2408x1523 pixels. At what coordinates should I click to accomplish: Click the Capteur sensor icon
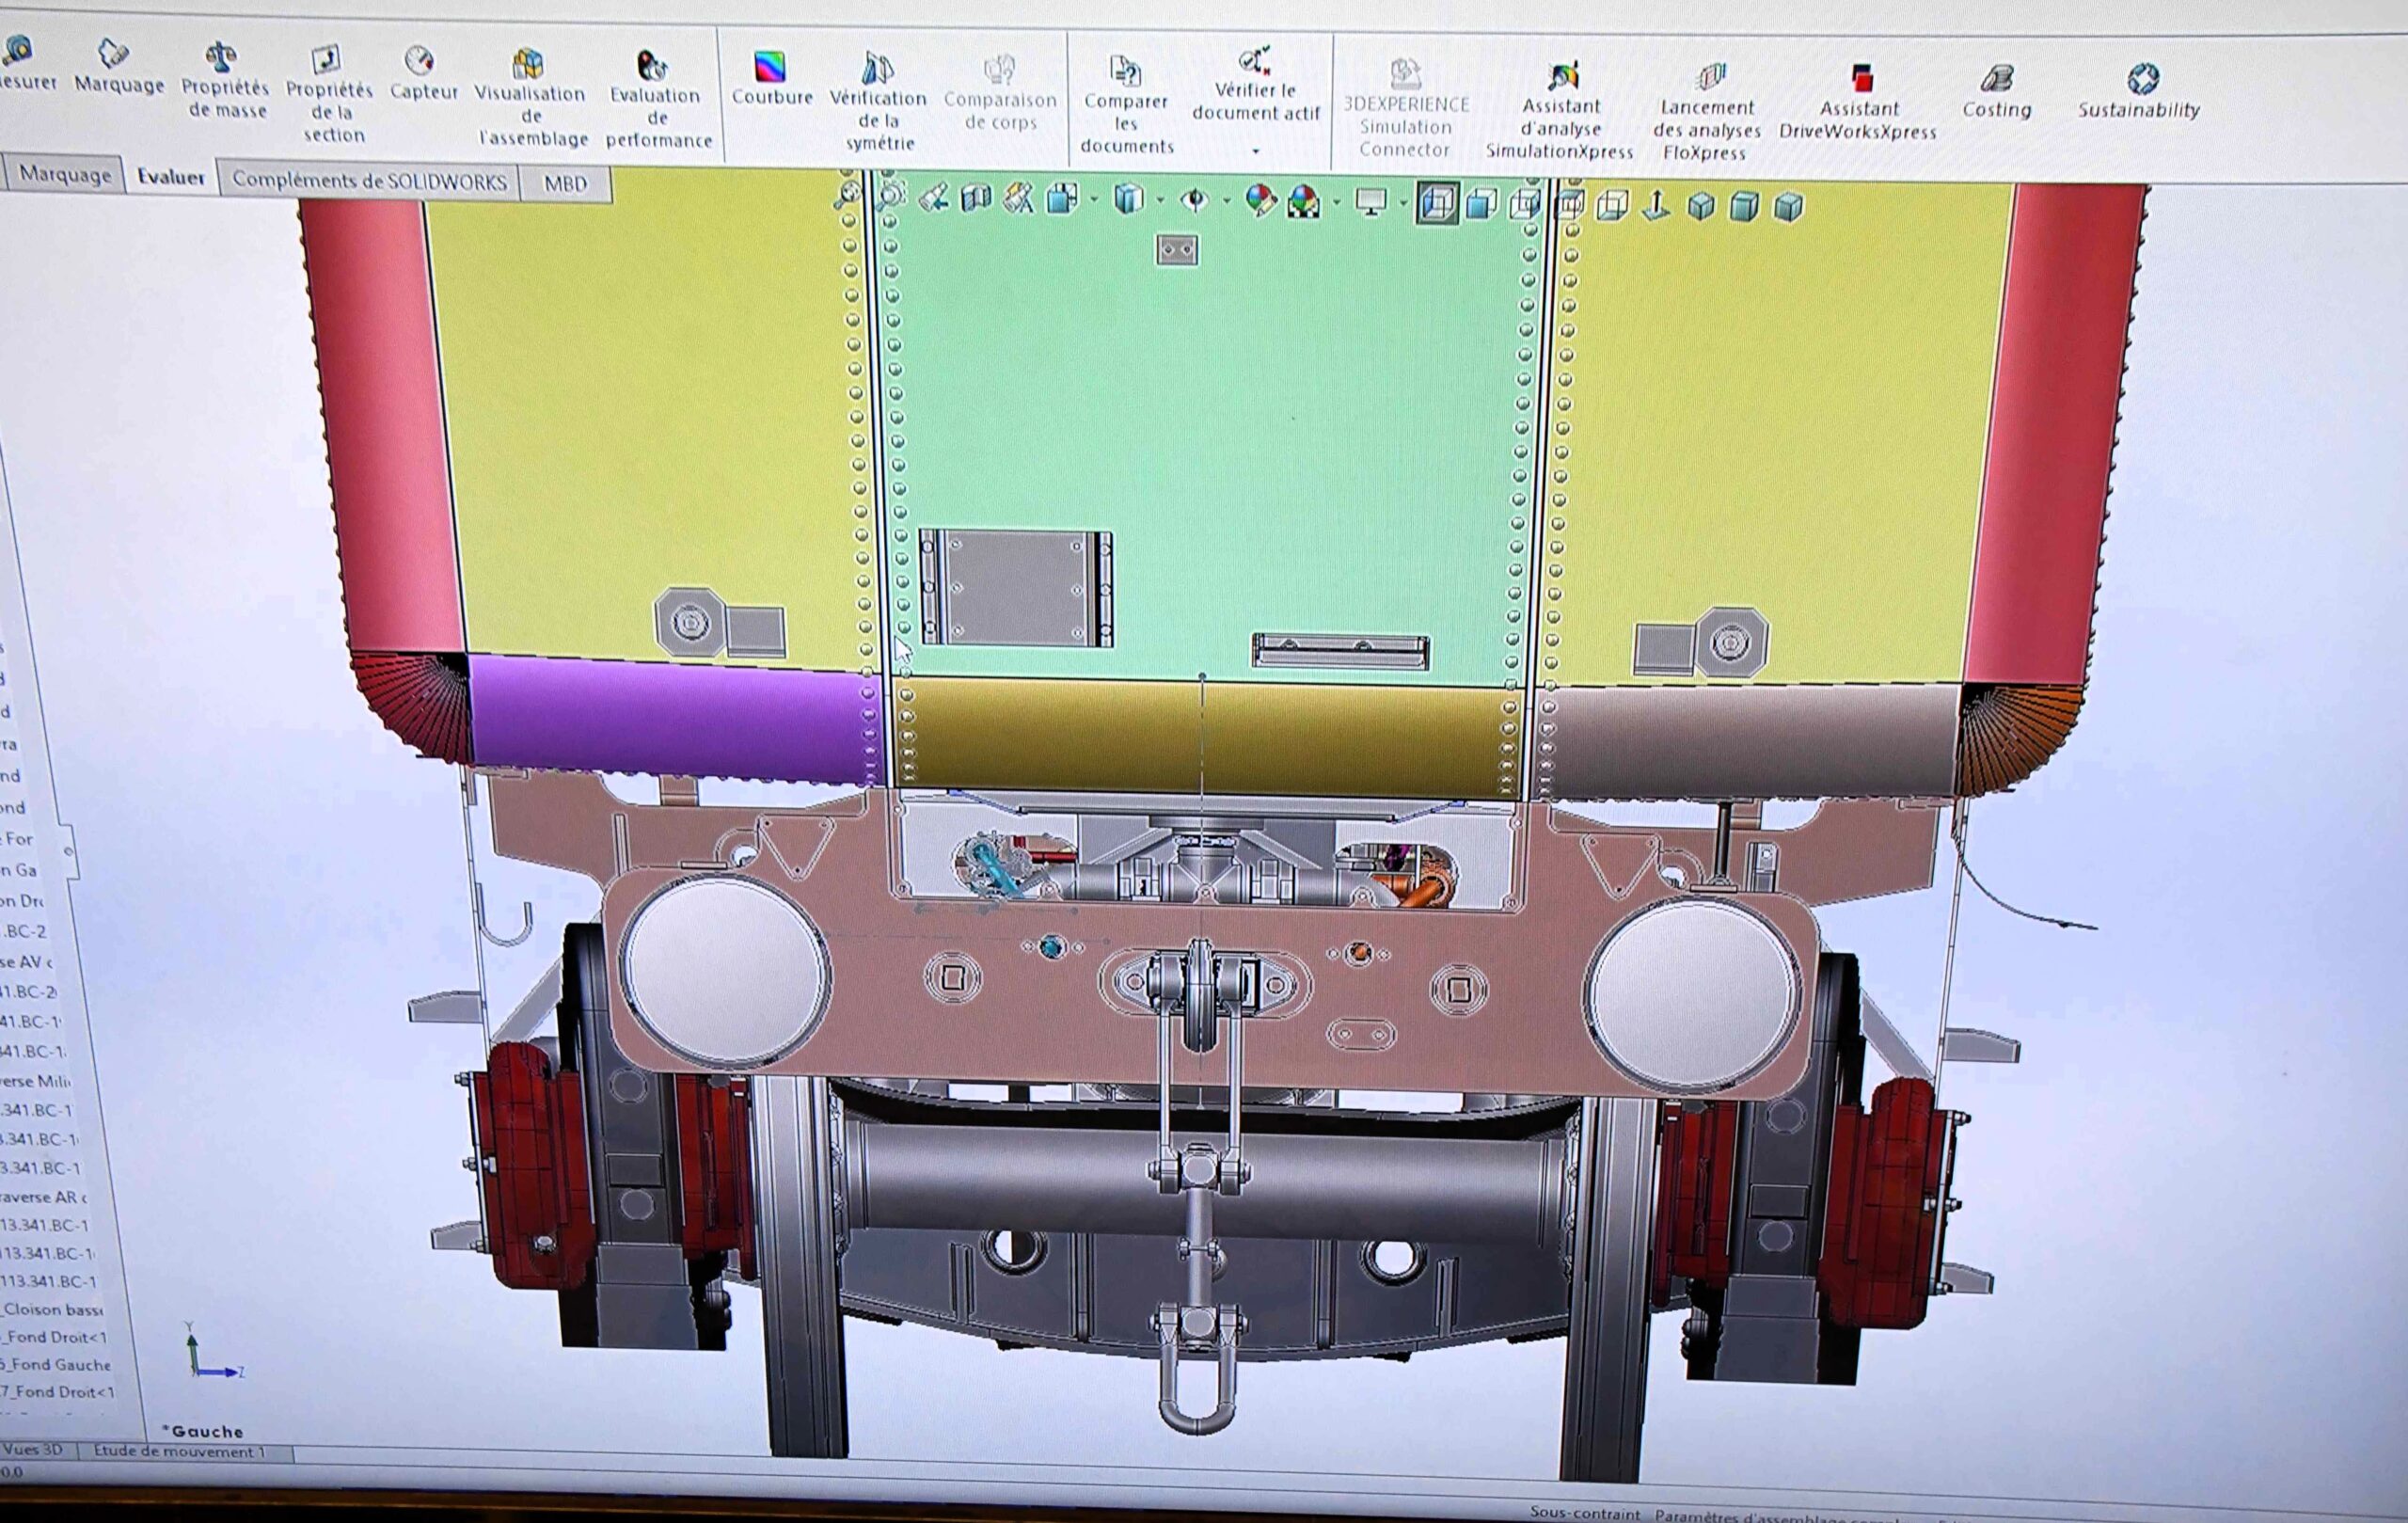pyautogui.click(x=420, y=60)
